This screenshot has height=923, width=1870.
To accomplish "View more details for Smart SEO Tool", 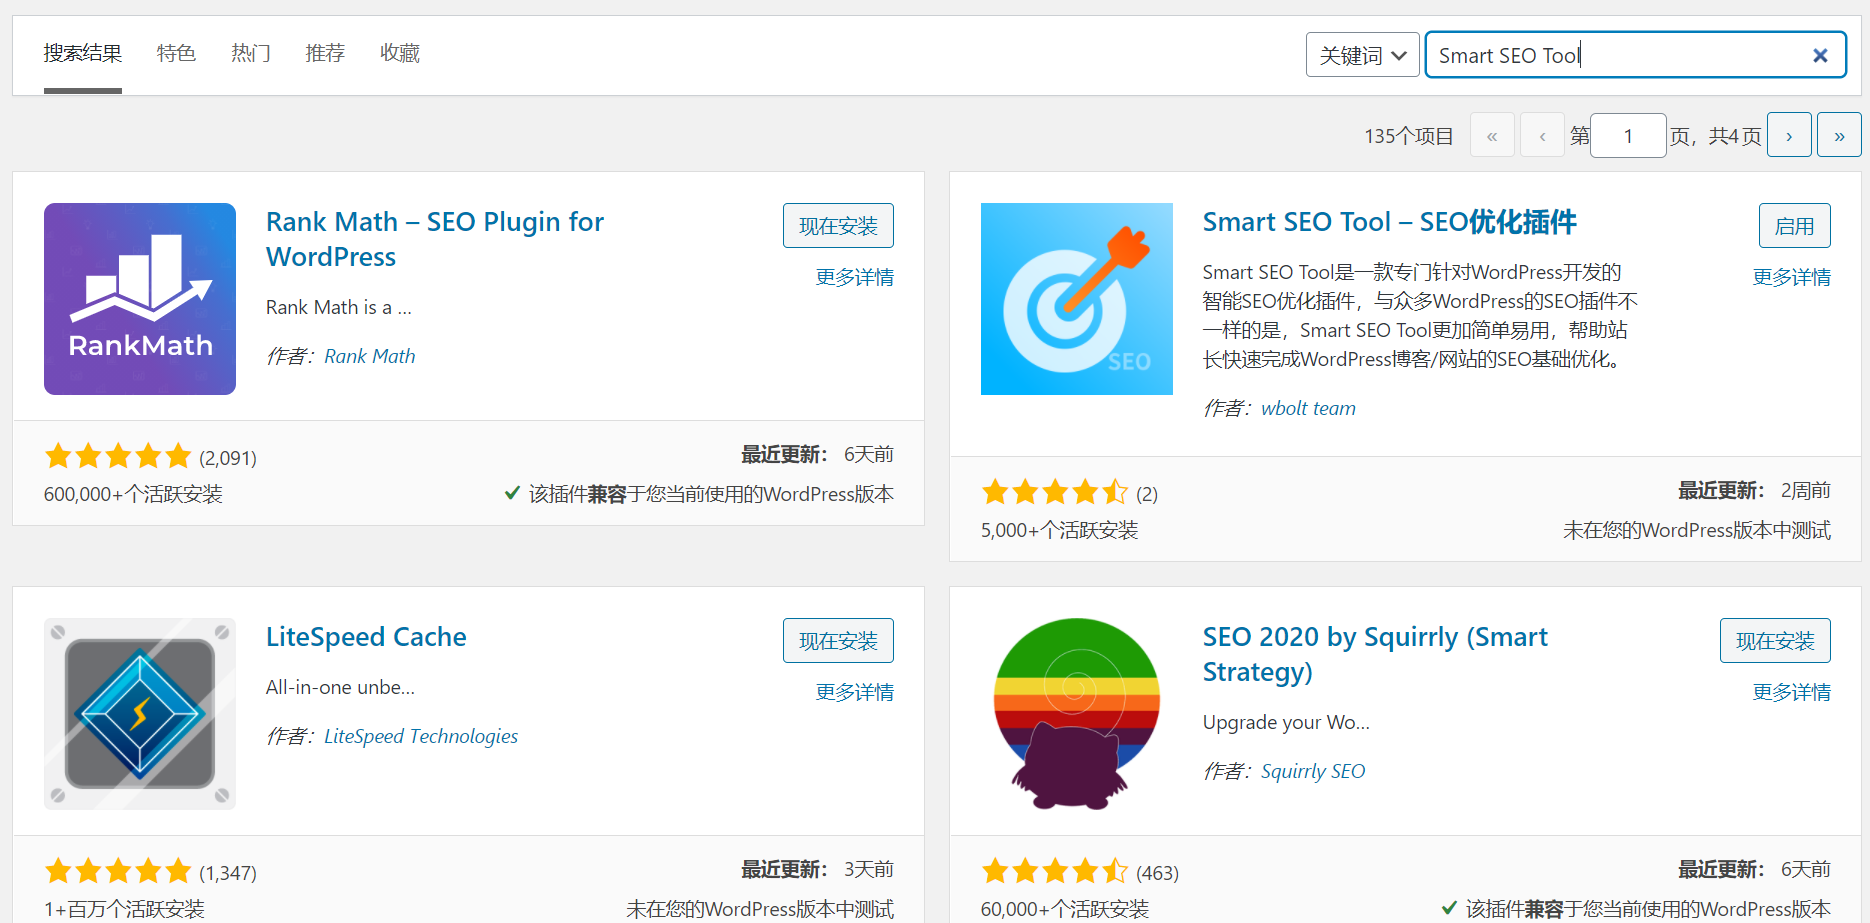I will (1791, 278).
